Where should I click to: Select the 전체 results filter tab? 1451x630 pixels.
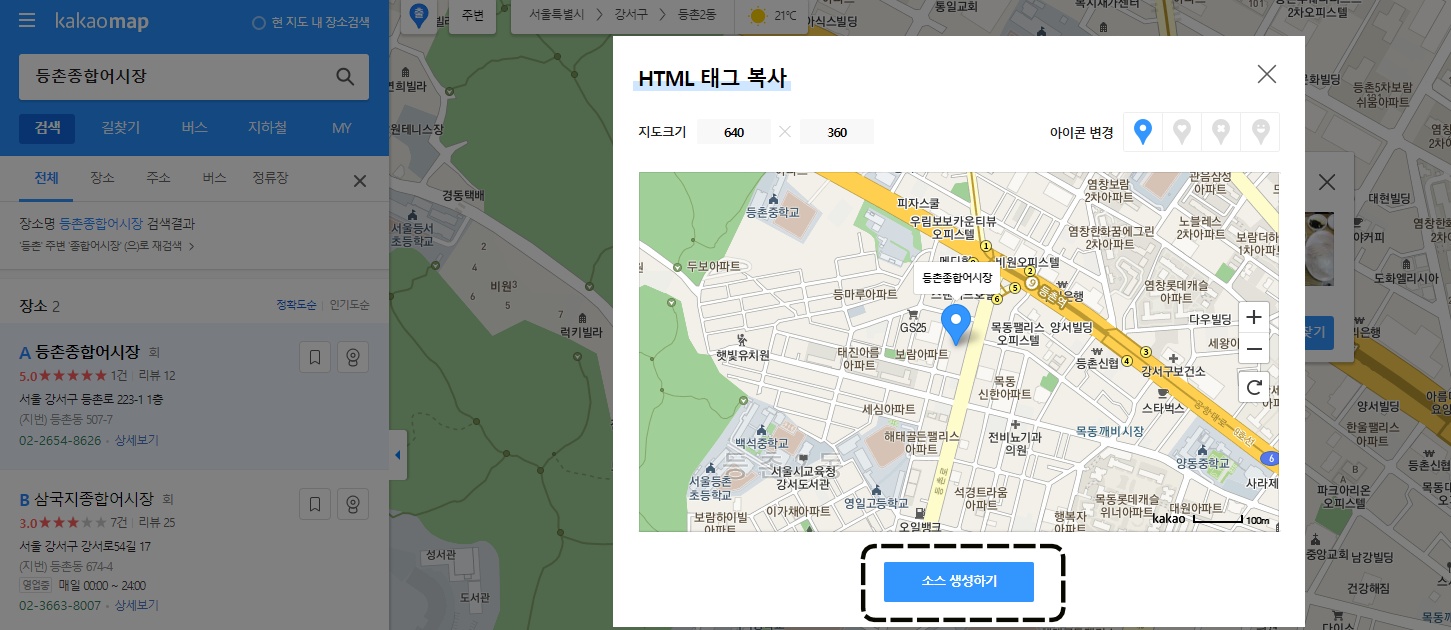[x=47, y=178]
